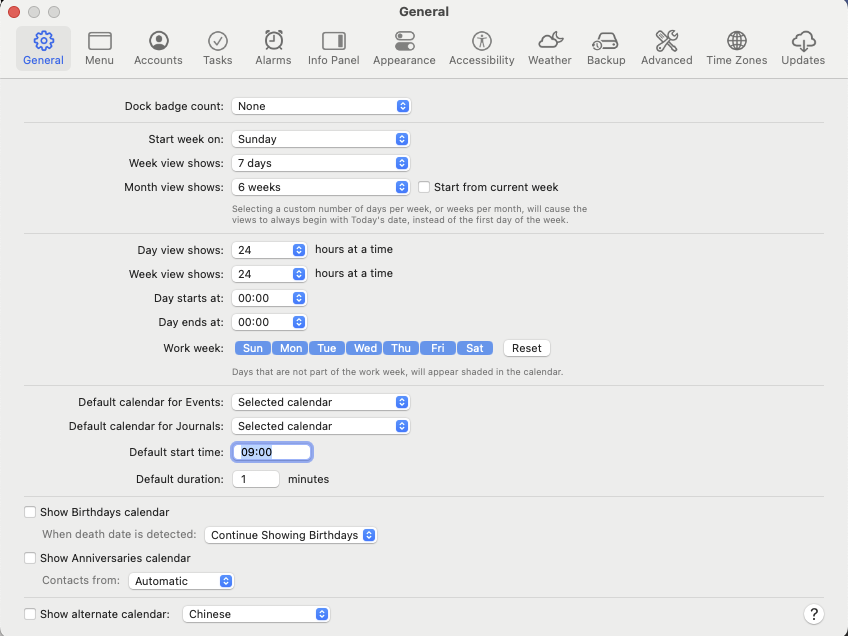Open the Dock badge count dropdown
Viewport: 848px width, 636px height.
click(x=320, y=106)
